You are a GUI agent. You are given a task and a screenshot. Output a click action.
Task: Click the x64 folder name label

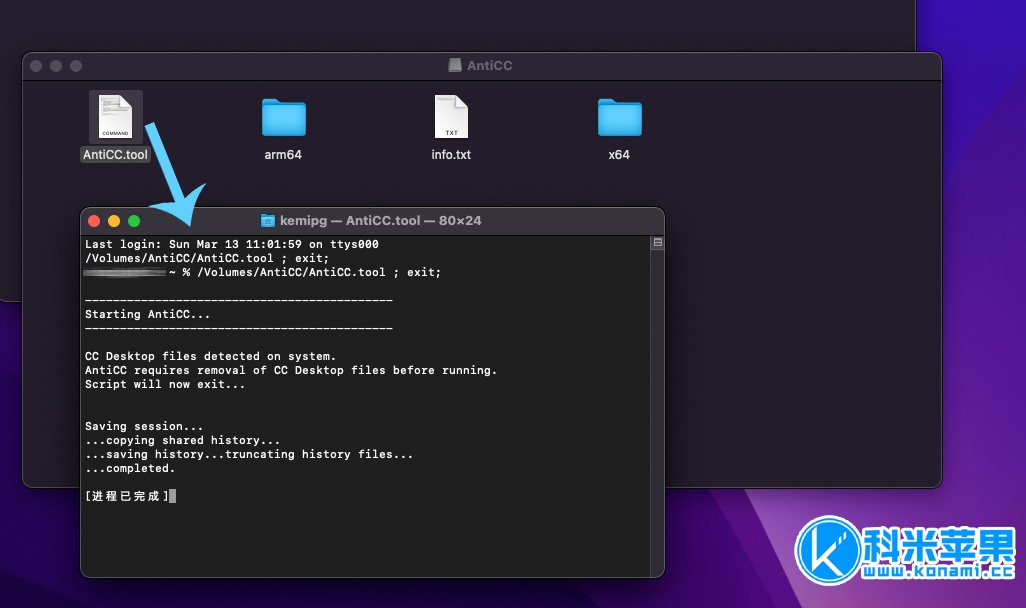[x=619, y=154]
